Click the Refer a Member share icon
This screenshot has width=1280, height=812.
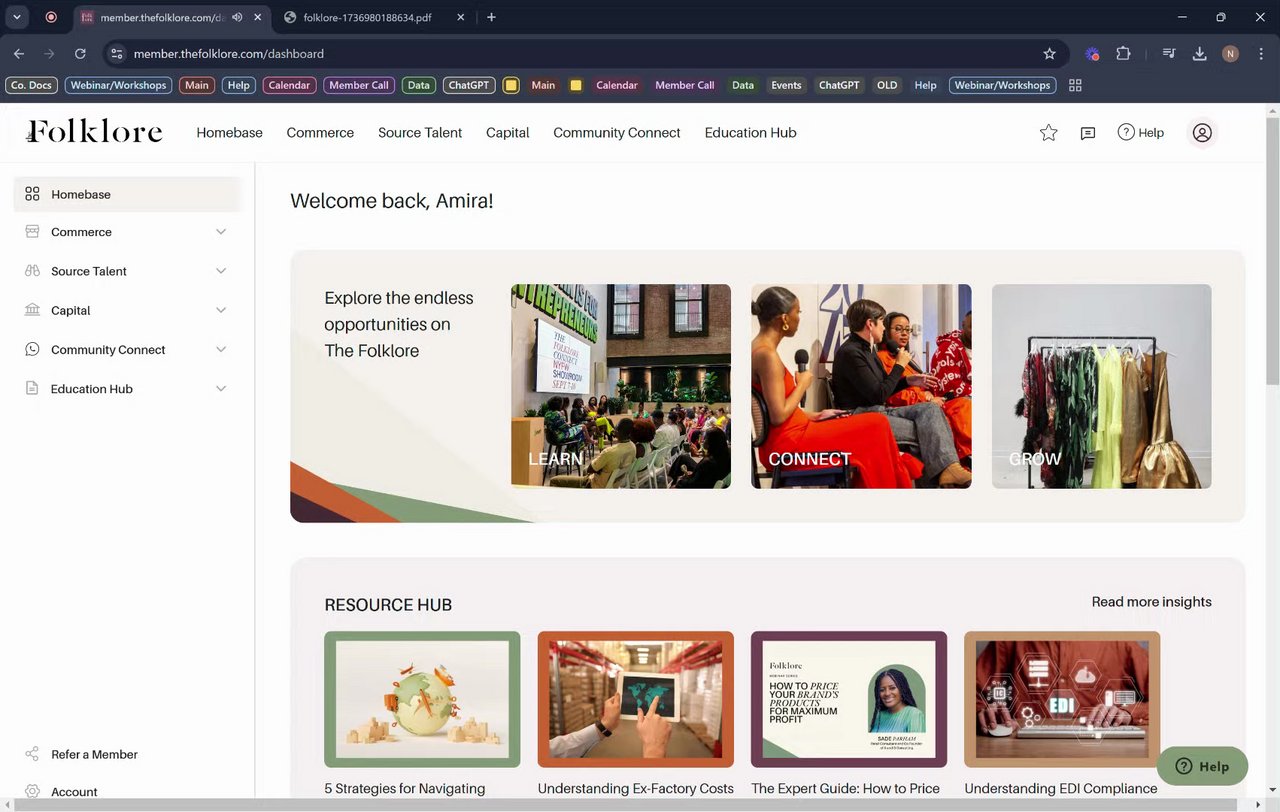coord(32,754)
